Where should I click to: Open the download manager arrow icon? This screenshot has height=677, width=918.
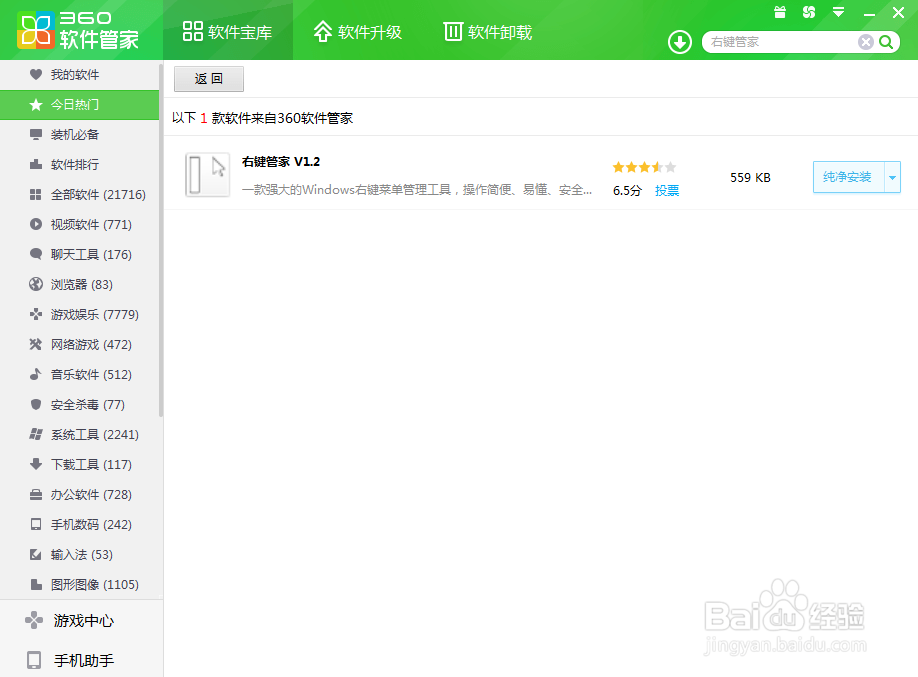pos(680,42)
